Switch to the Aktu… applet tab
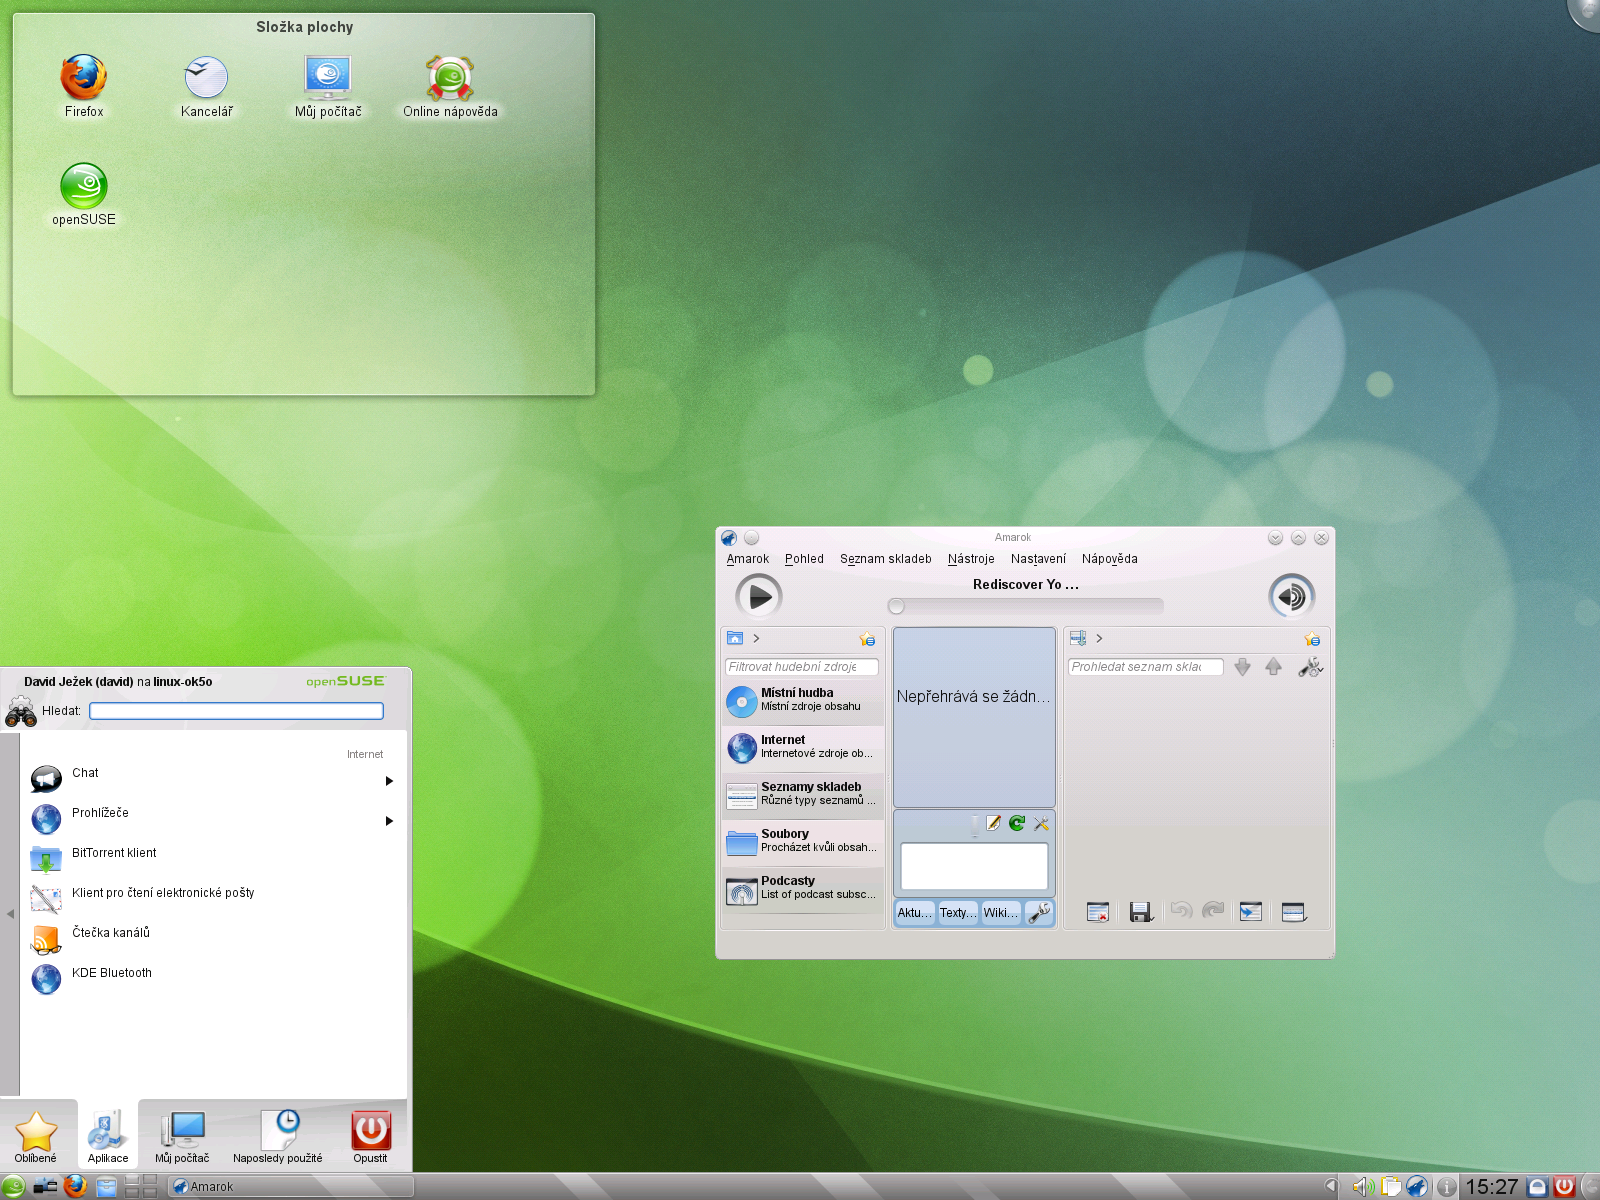This screenshot has height=1200, width=1600. pyautogui.click(x=914, y=913)
